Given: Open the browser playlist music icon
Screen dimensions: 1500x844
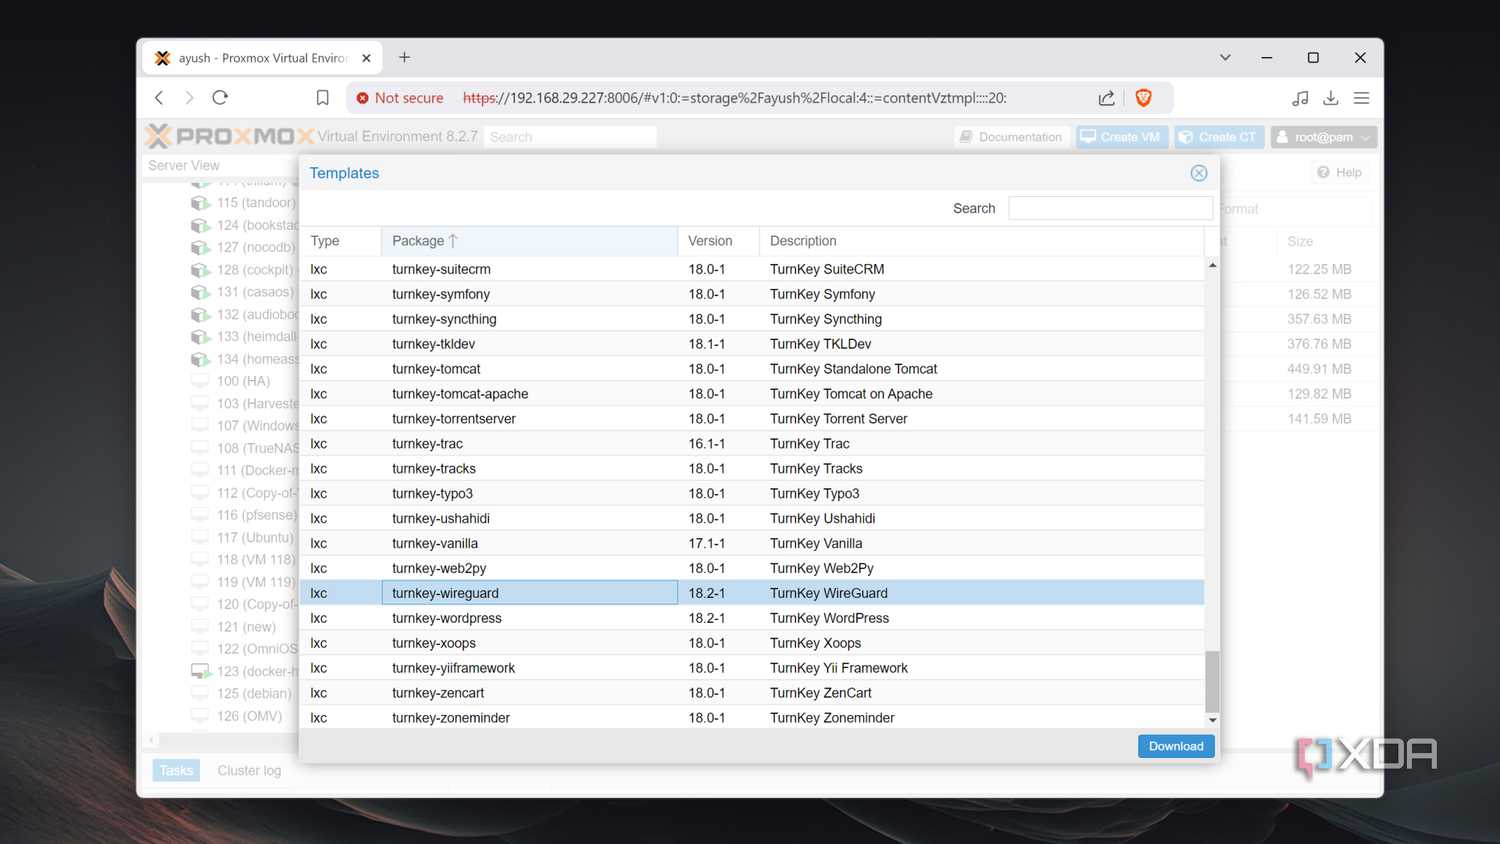Looking at the screenshot, I should [x=1299, y=98].
